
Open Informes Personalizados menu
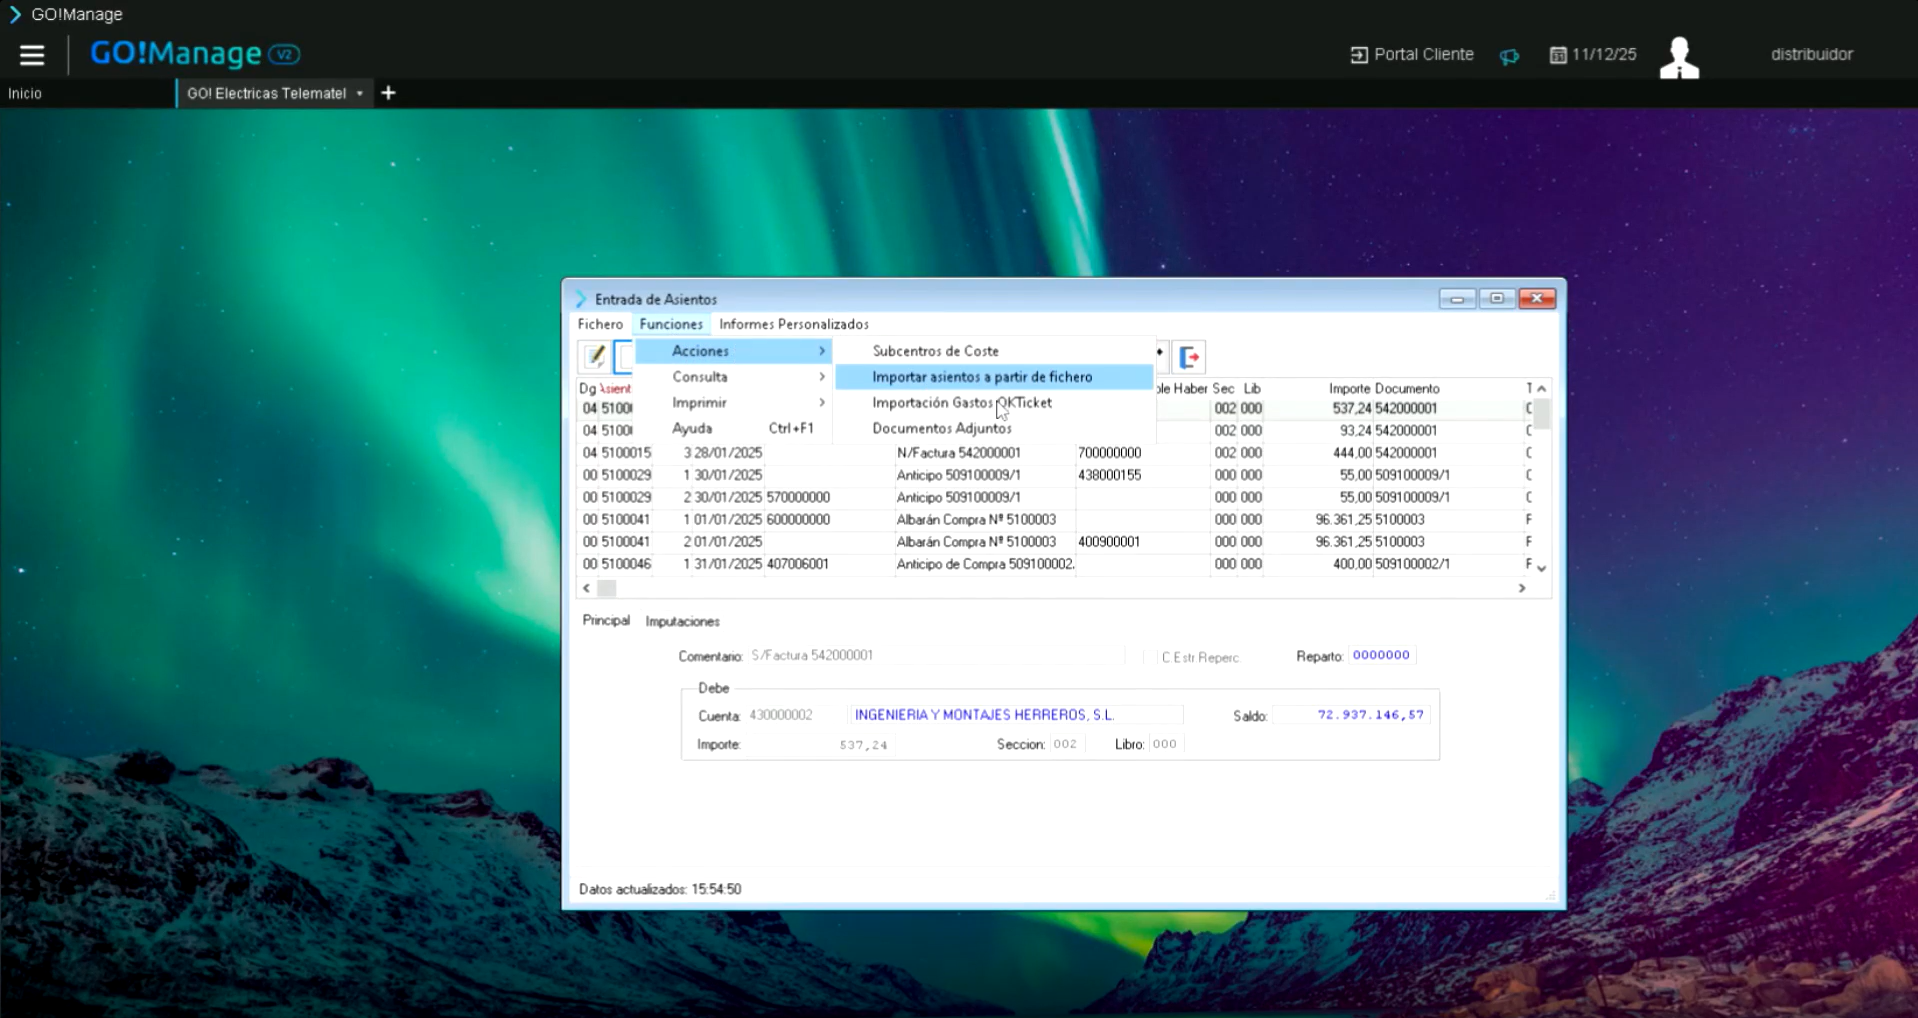click(793, 324)
